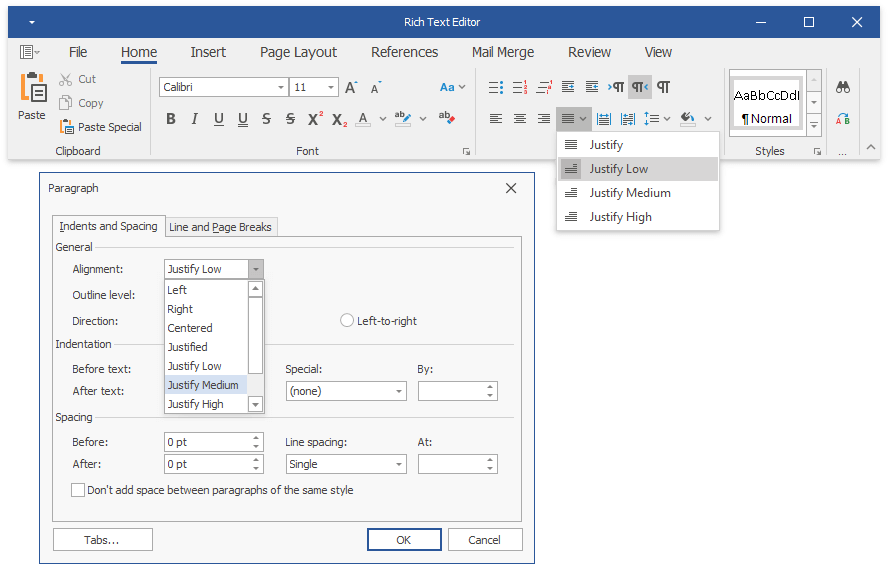Image resolution: width=888 pixels, height=565 pixels.
Task: Toggle Bold formatting in Font group
Action: point(171,119)
